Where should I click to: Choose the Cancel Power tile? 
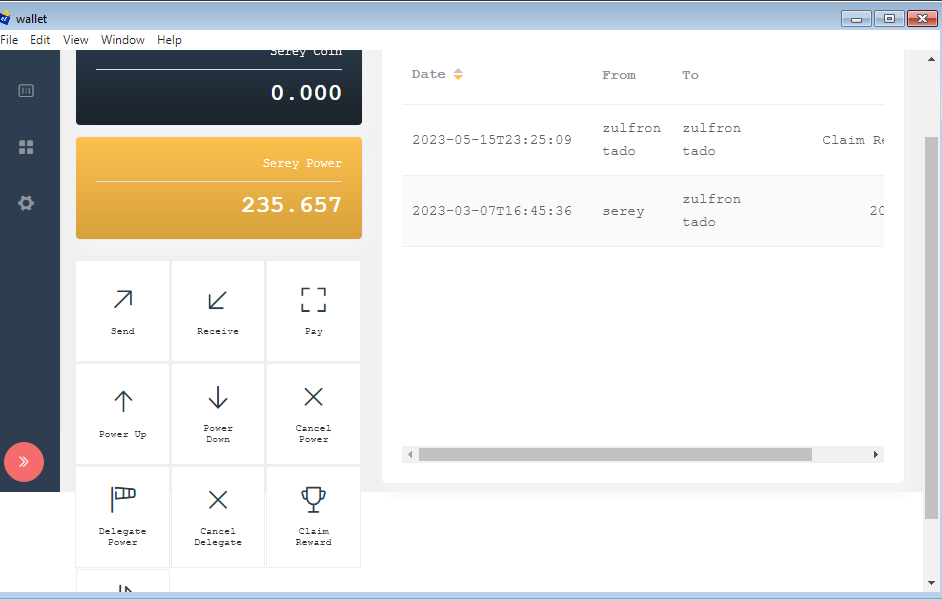[313, 414]
